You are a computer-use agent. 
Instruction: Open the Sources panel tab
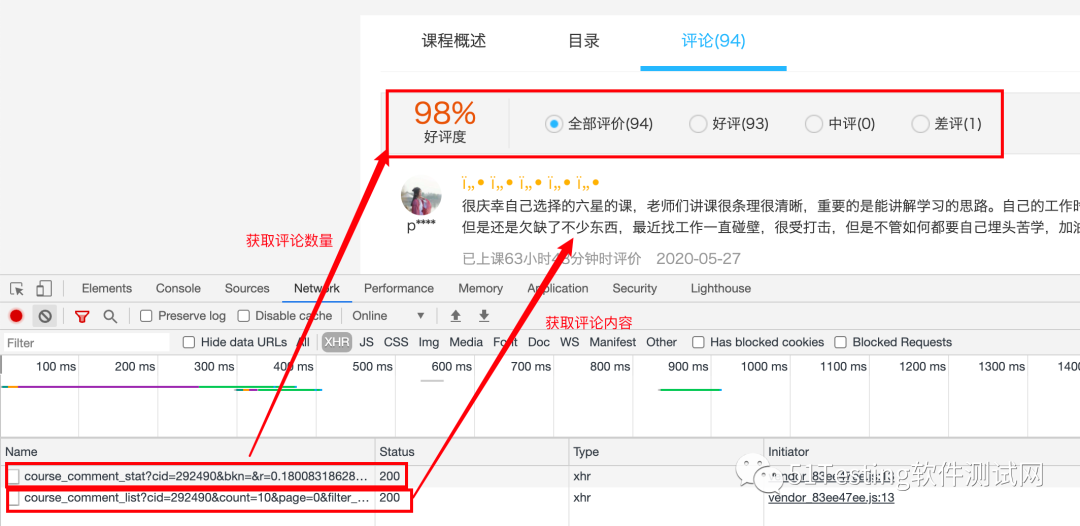[247, 288]
